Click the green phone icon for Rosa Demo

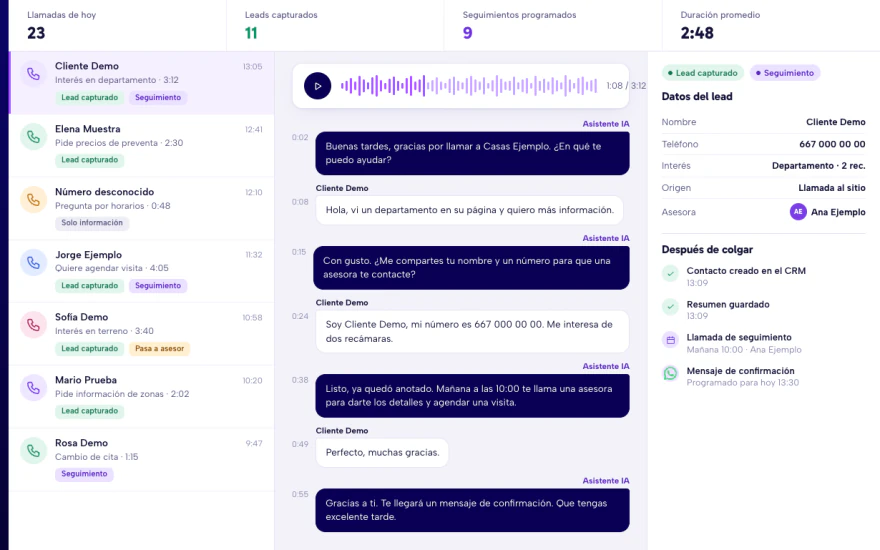(x=33, y=451)
